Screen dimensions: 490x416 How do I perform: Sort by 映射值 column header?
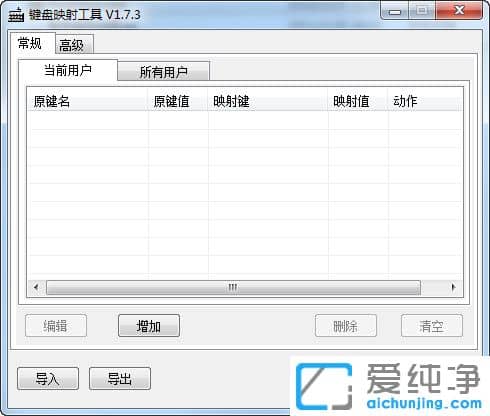358,101
